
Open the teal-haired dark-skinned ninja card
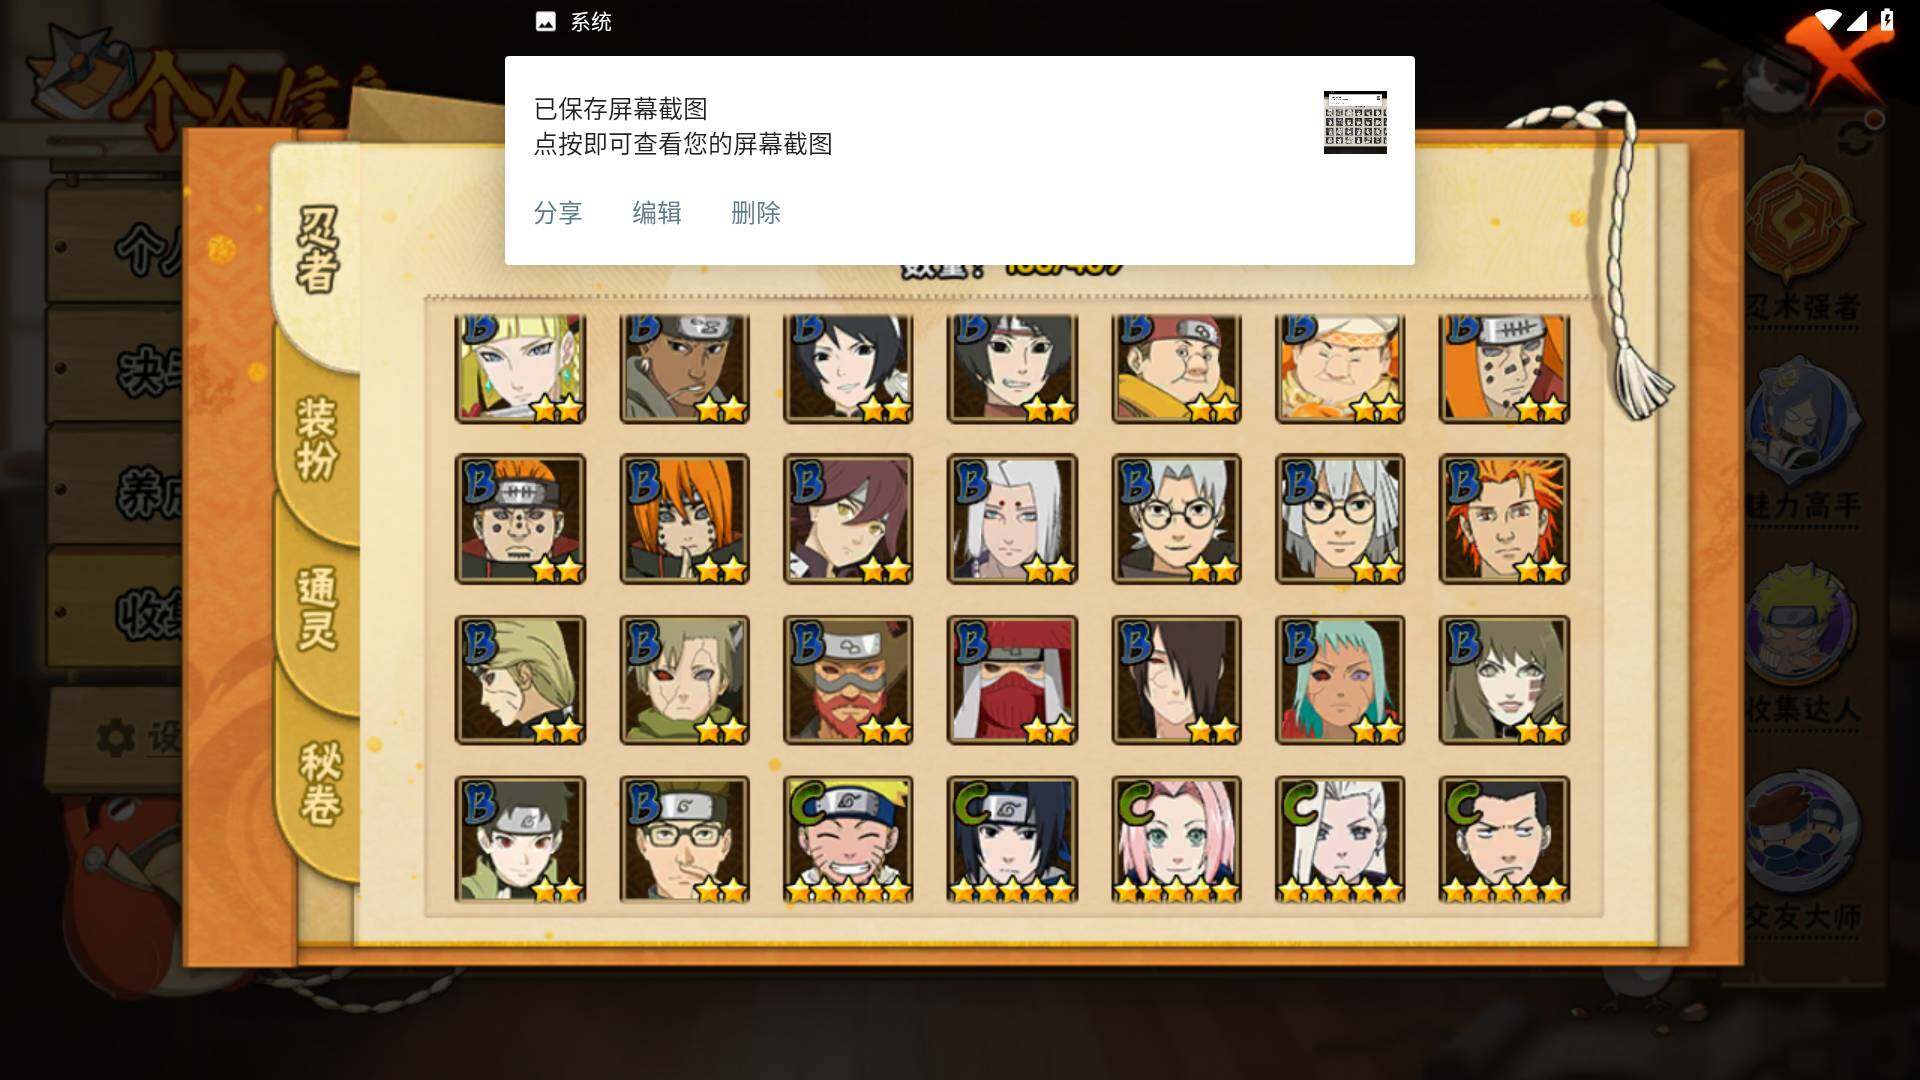coord(1340,680)
